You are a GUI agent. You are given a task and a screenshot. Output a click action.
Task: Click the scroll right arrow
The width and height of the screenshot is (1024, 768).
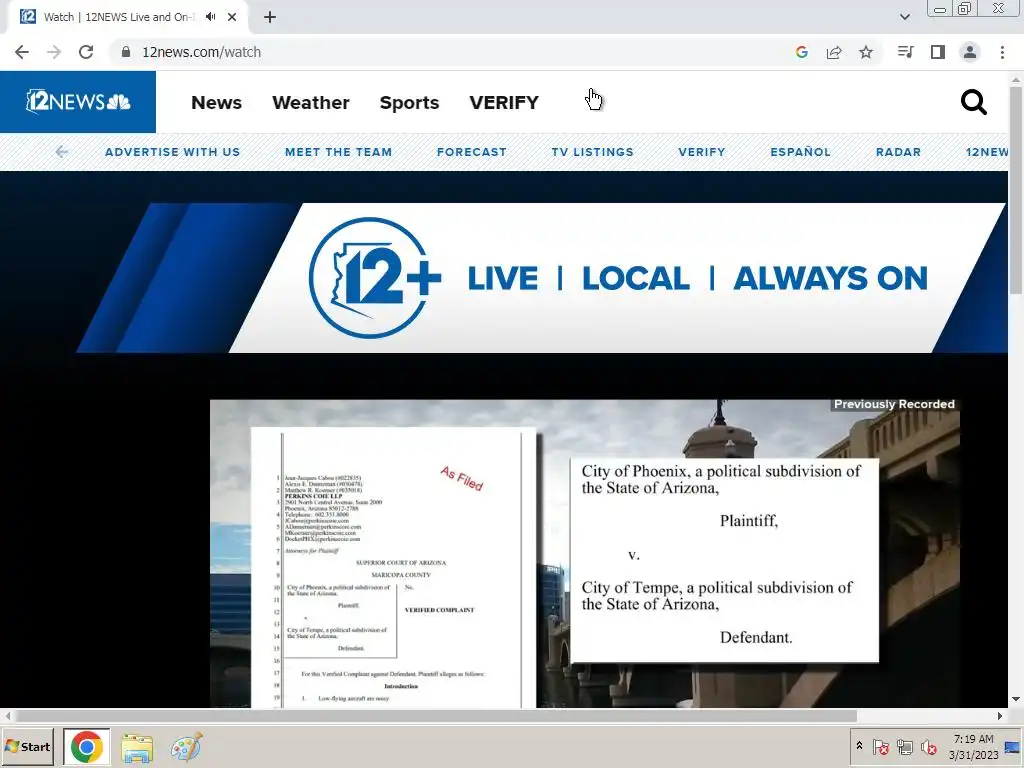(x=1000, y=716)
